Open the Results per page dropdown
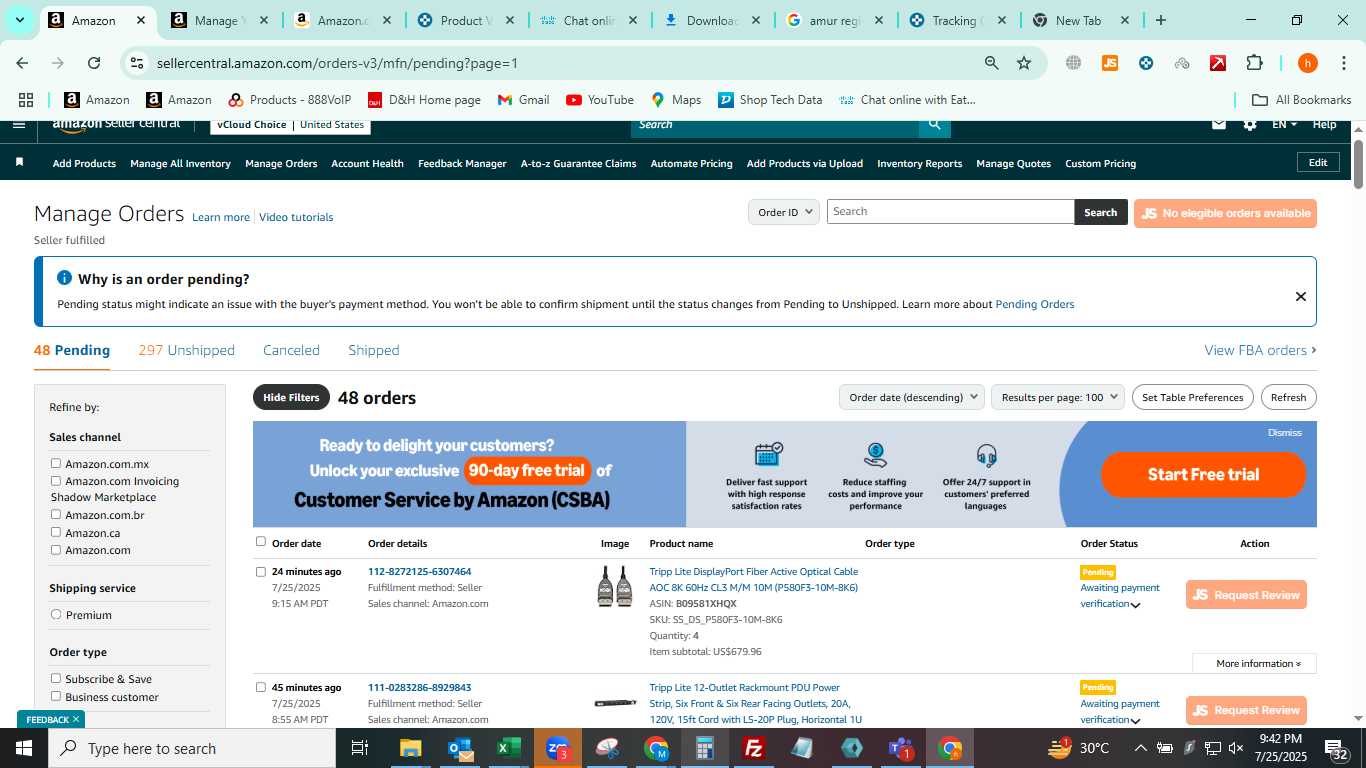Image resolution: width=1366 pixels, height=768 pixels. 1058,397
